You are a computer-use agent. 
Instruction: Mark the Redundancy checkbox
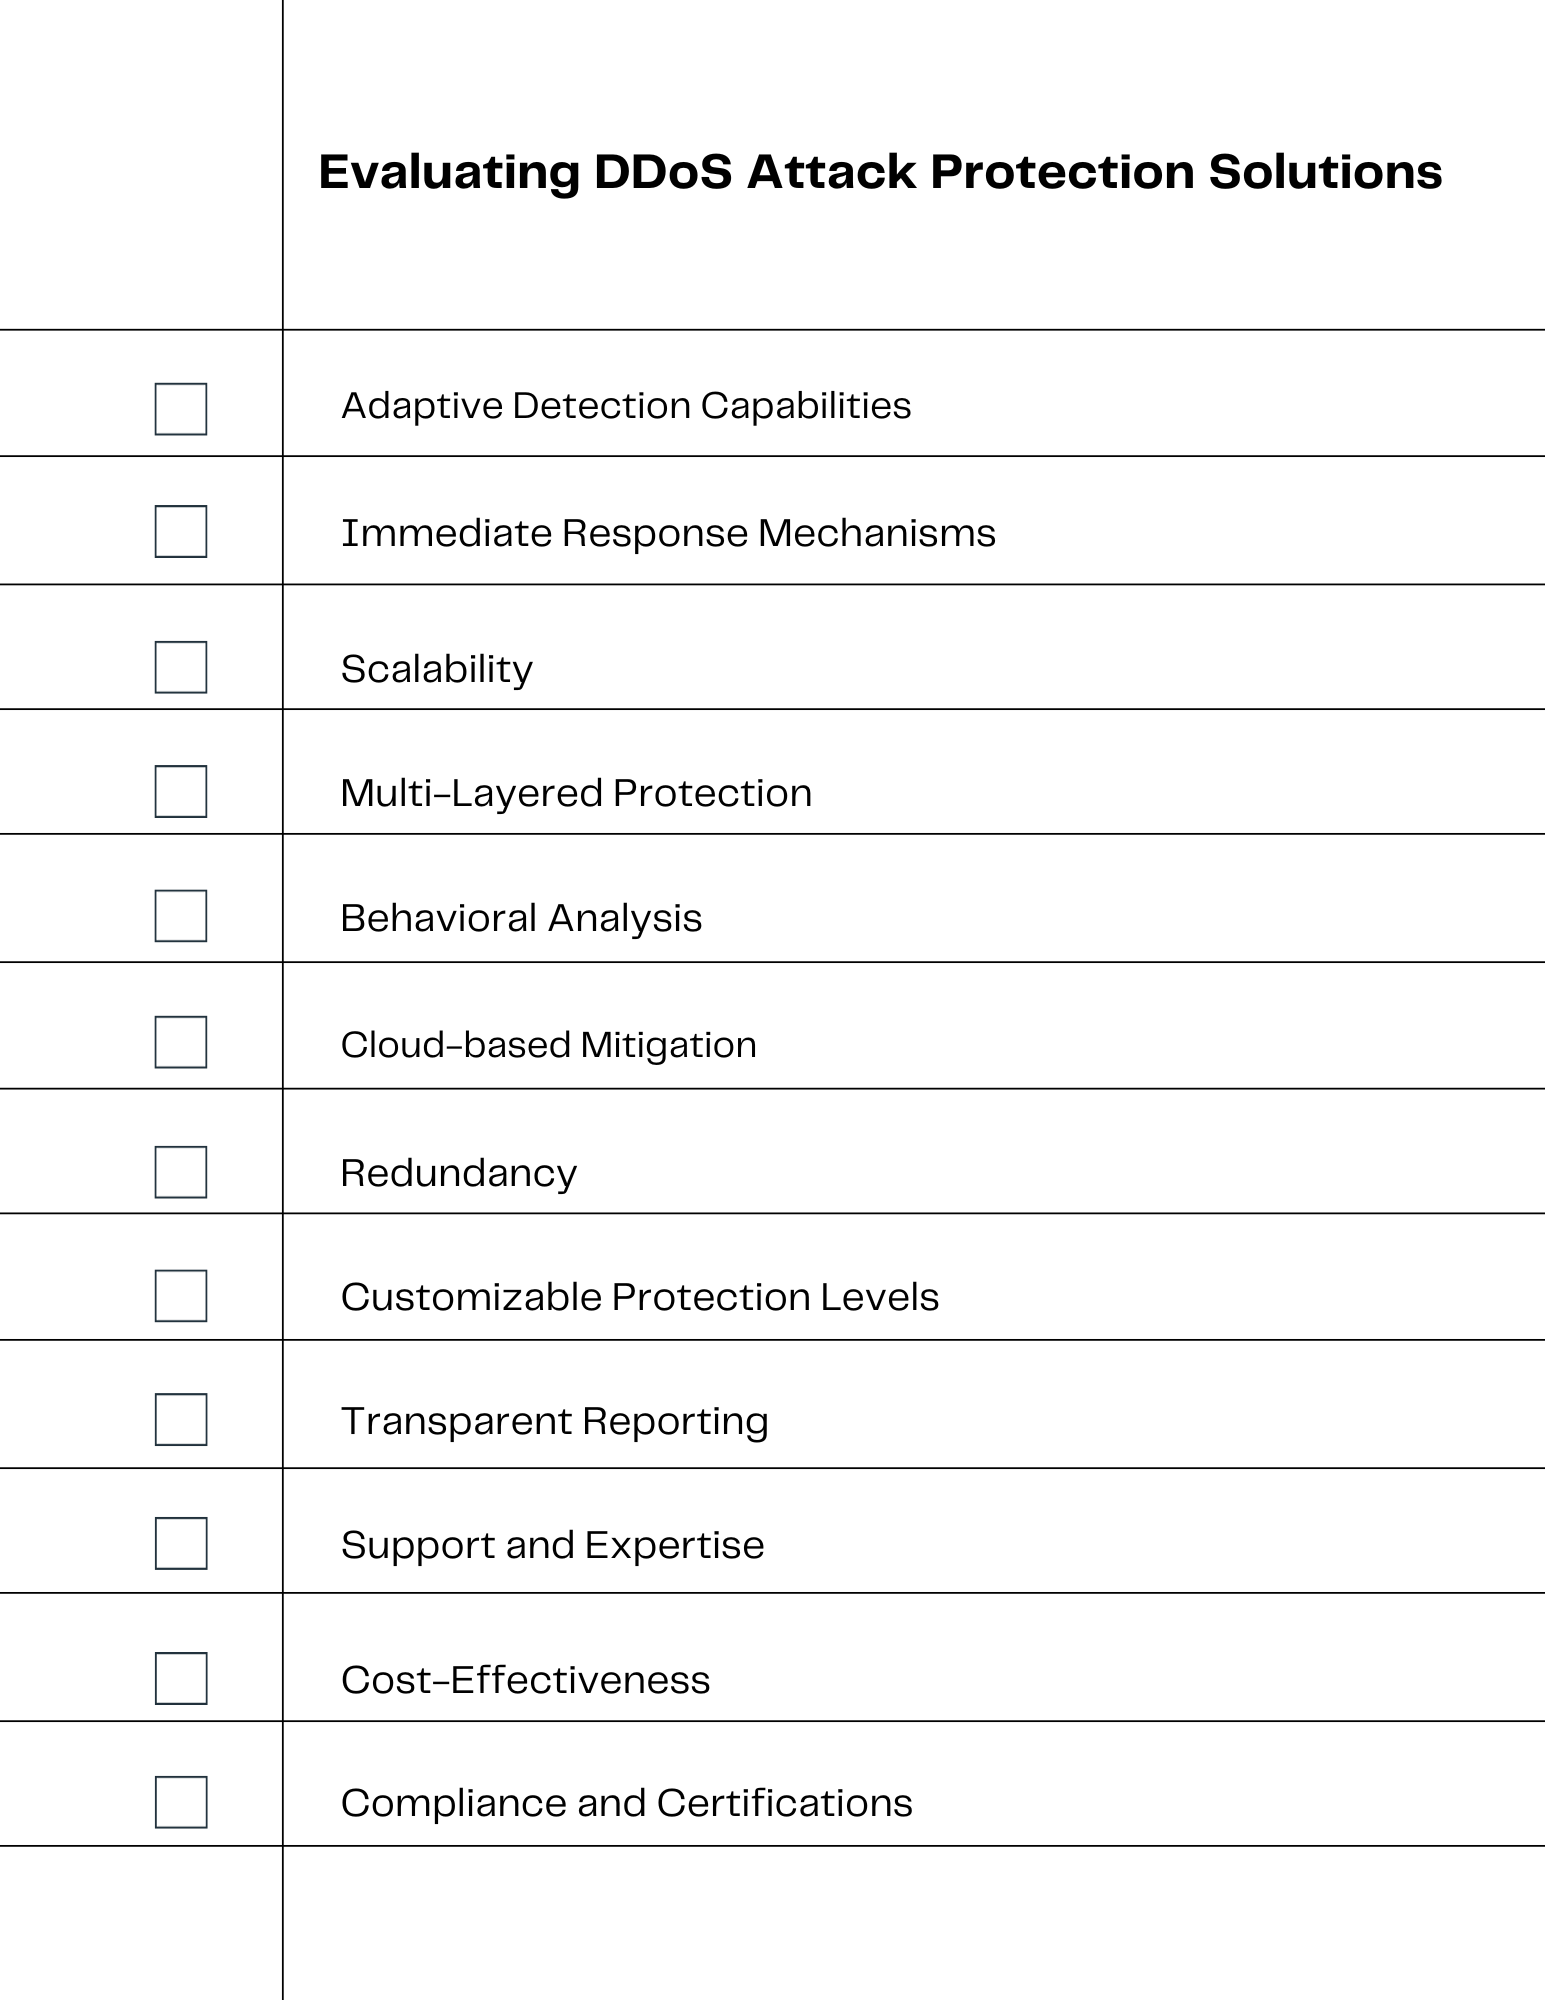(181, 1172)
